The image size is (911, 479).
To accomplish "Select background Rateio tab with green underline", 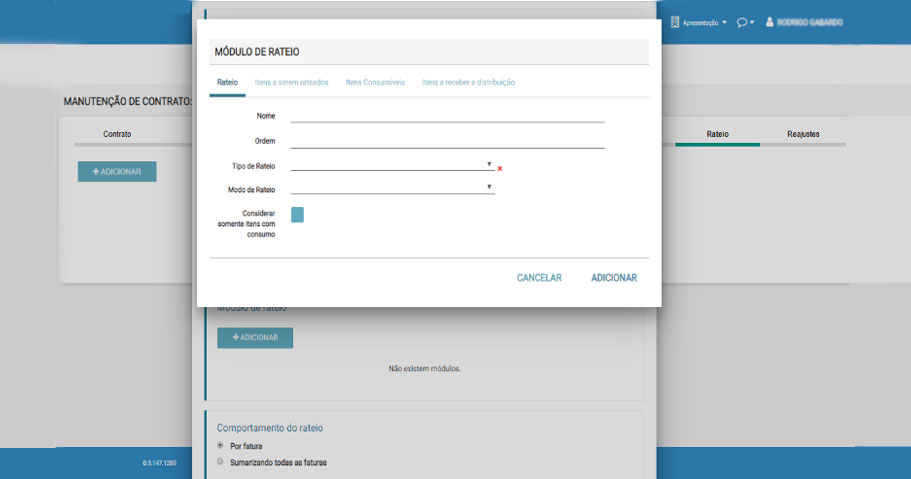I will pos(718,134).
